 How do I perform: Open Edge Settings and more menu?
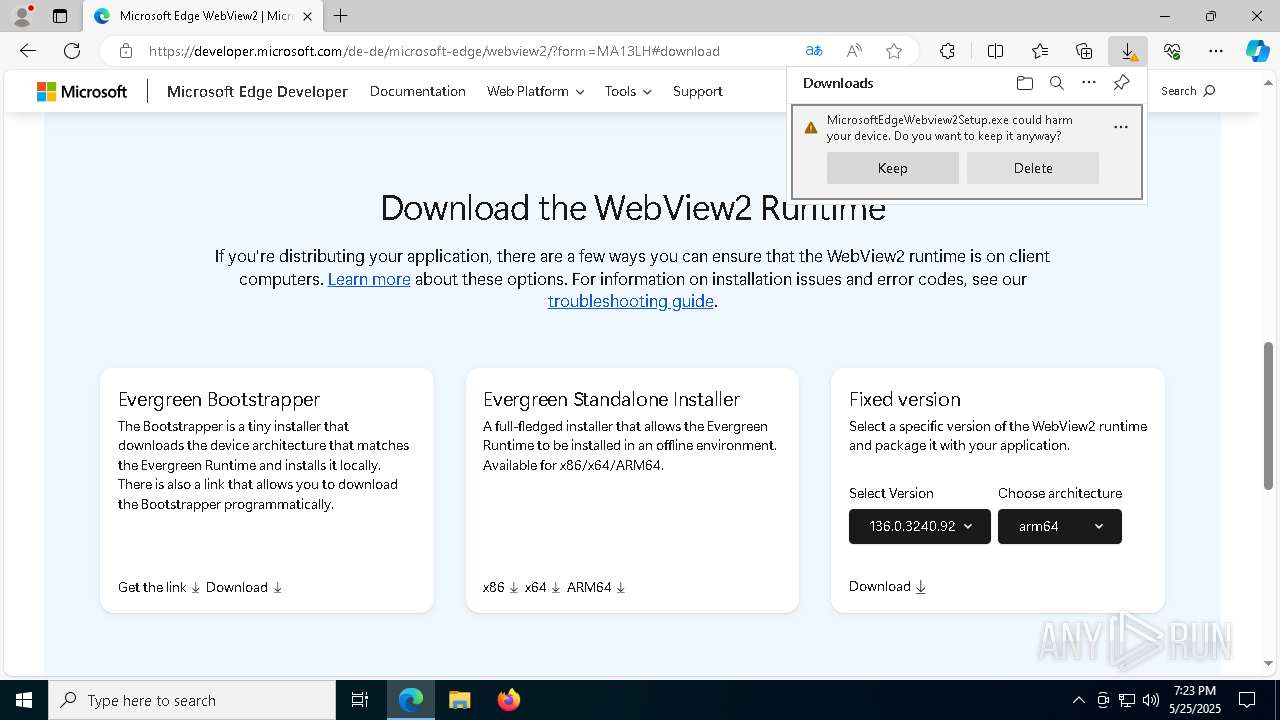click(1216, 51)
